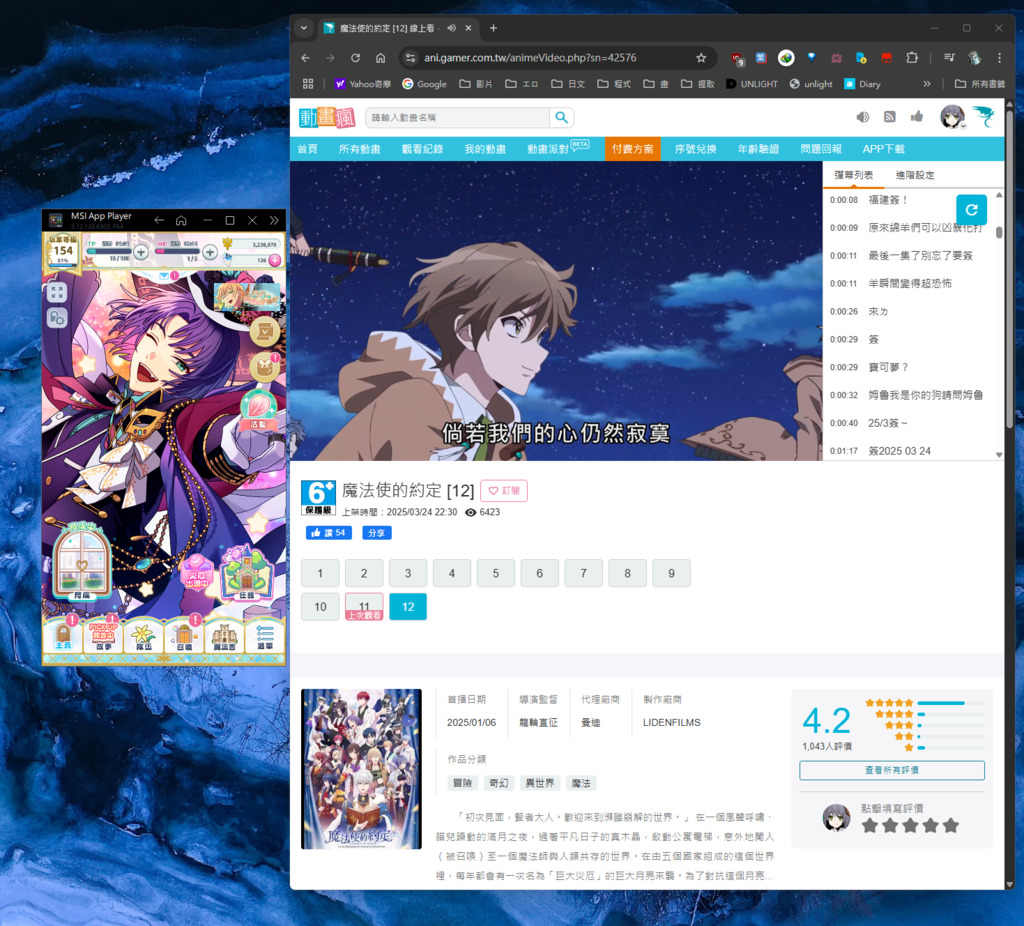Open the announcements megaphone icon
Viewport: 1024px width, 926px height.
pos(863,117)
